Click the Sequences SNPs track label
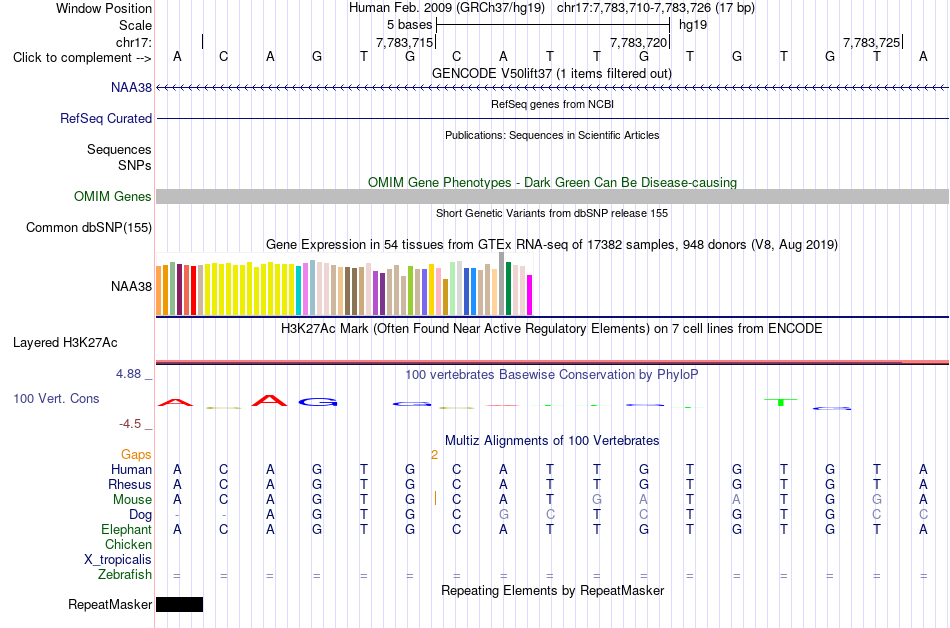Viewport: 950px width, 628px height. (x=119, y=157)
